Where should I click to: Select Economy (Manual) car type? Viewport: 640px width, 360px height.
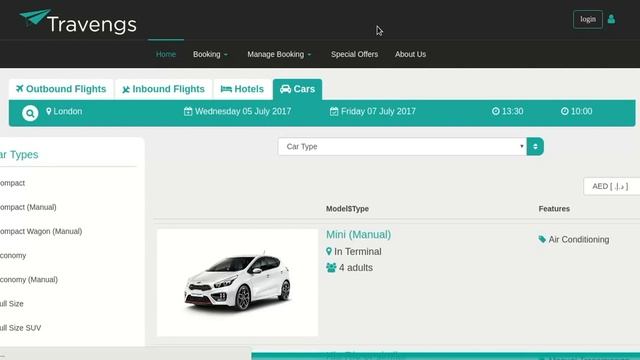(29, 280)
